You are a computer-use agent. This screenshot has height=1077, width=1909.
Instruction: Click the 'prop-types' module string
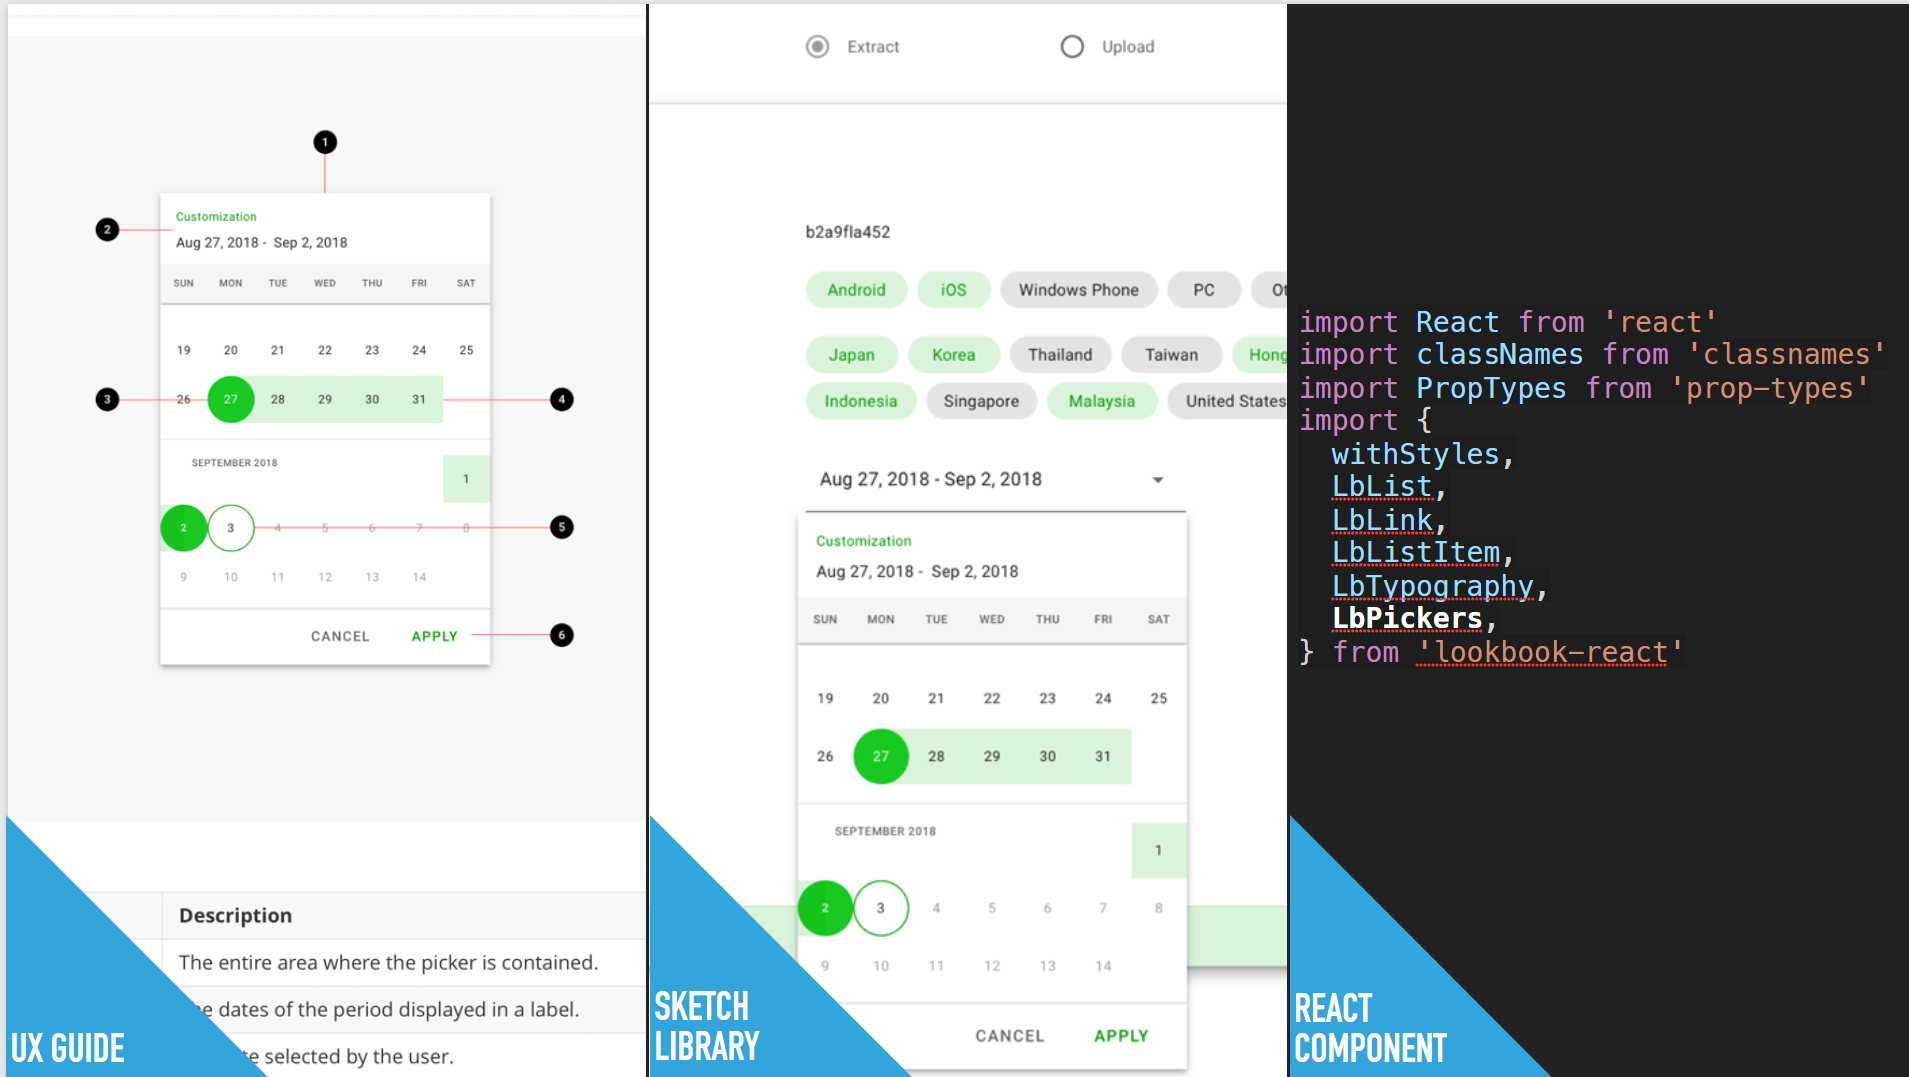point(1770,388)
